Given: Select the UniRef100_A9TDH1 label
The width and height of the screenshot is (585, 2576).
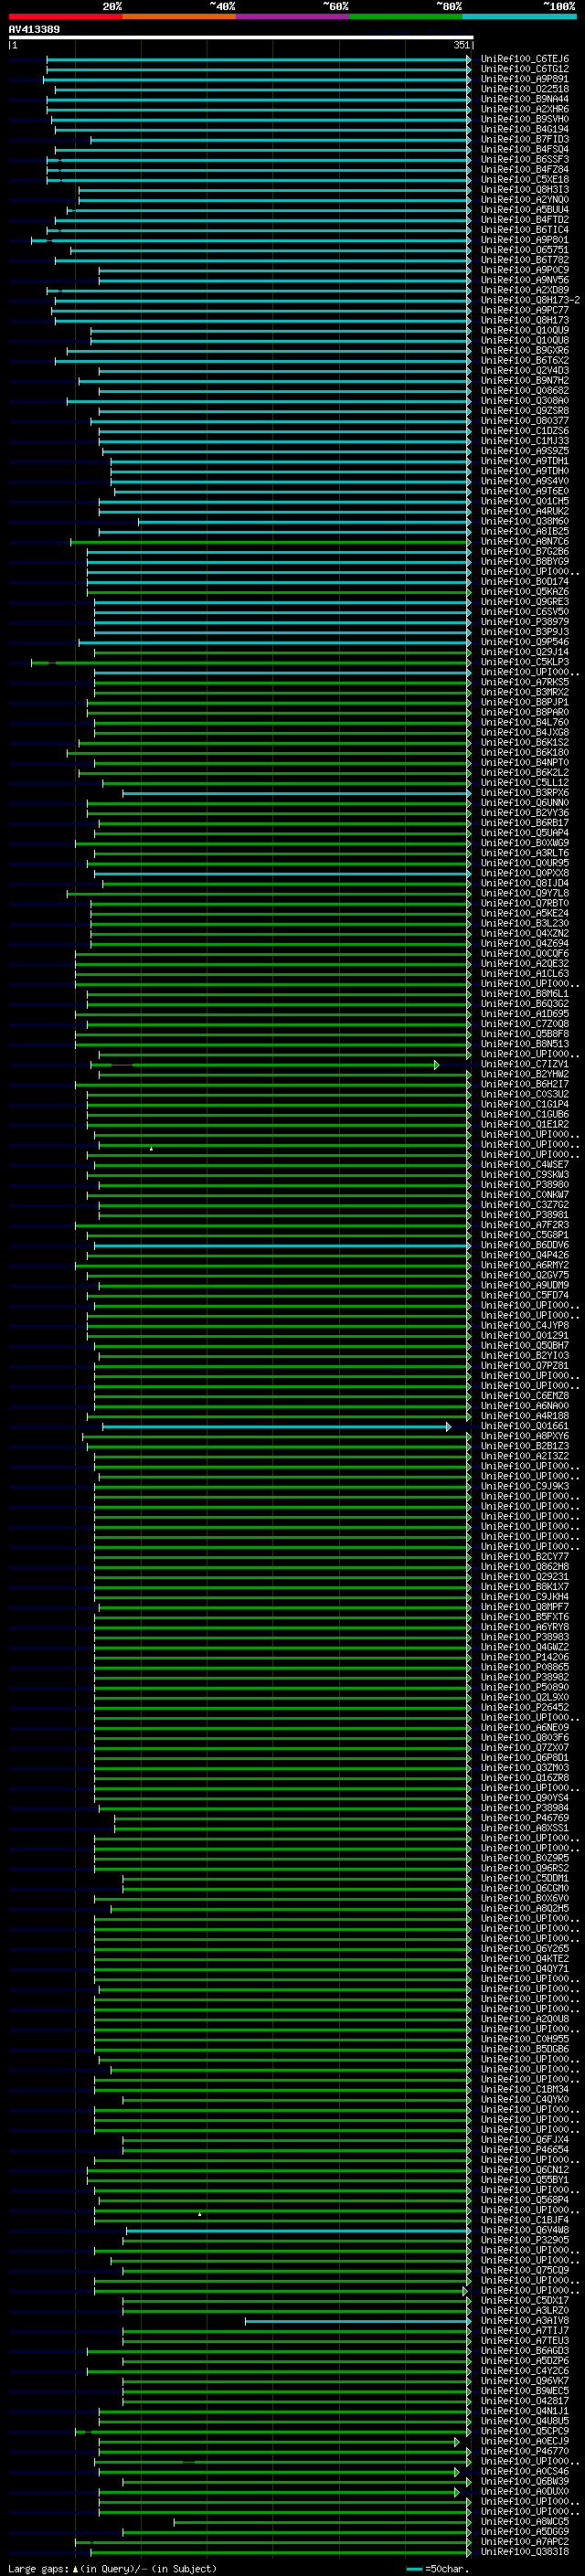Looking at the screenshot, I should coord(525,461).
